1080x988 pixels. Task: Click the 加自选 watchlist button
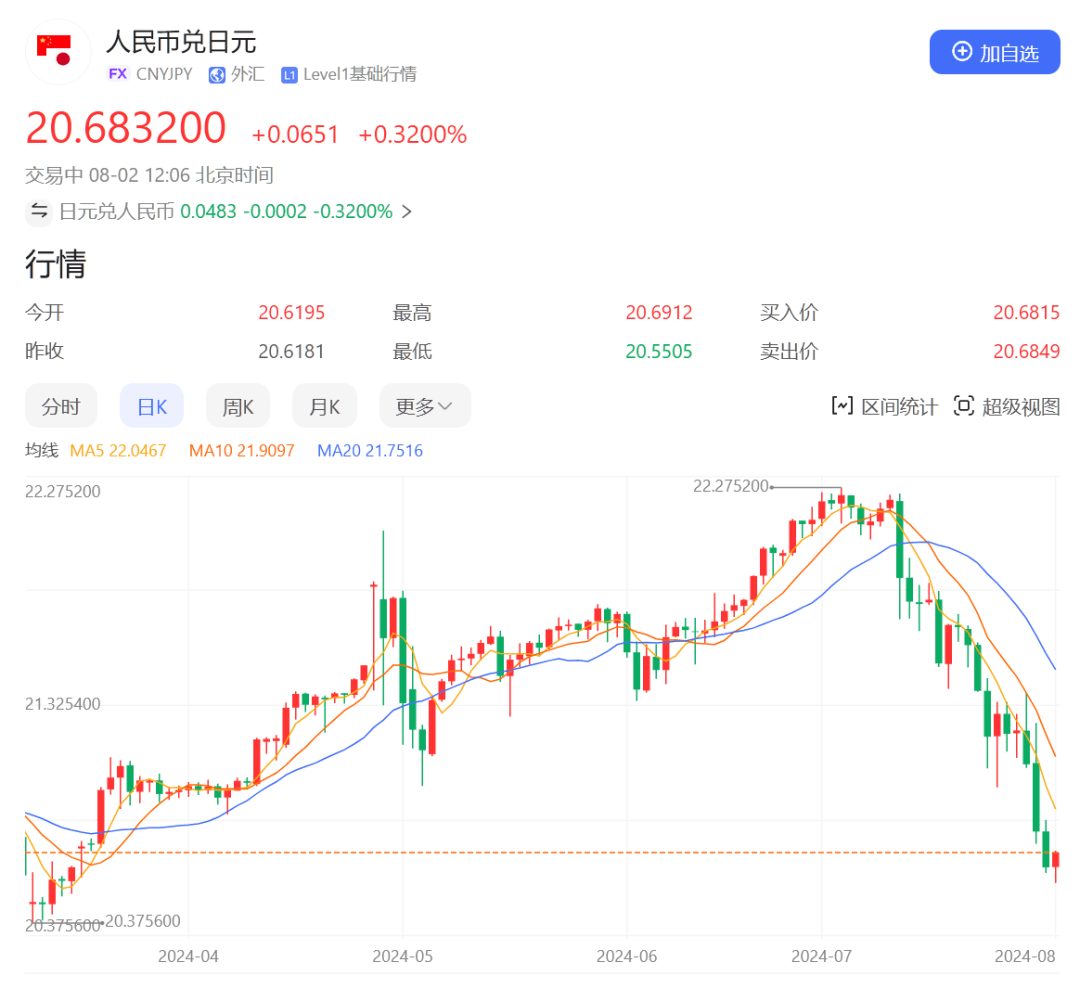point(994,52)
